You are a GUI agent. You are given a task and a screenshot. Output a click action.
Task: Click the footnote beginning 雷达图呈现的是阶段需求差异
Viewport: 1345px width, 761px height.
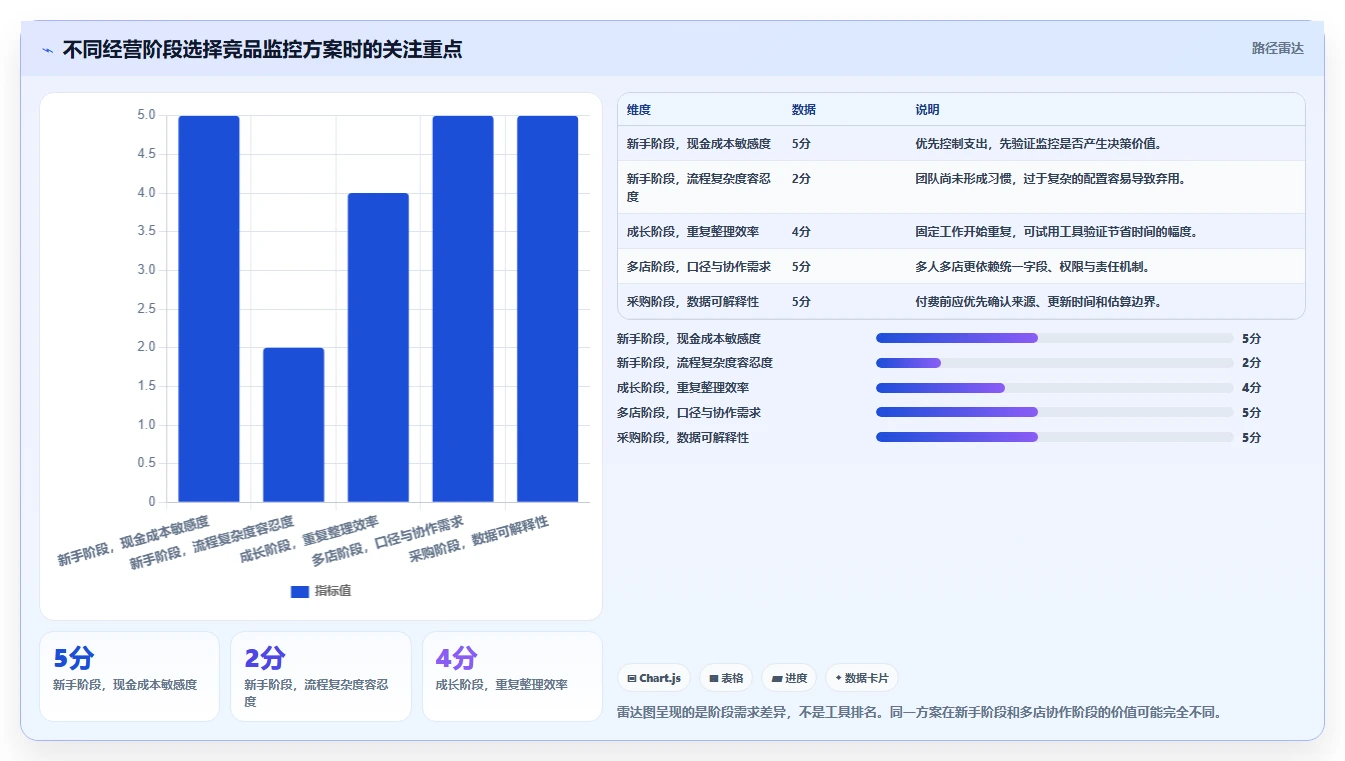[x=920, y=713]
